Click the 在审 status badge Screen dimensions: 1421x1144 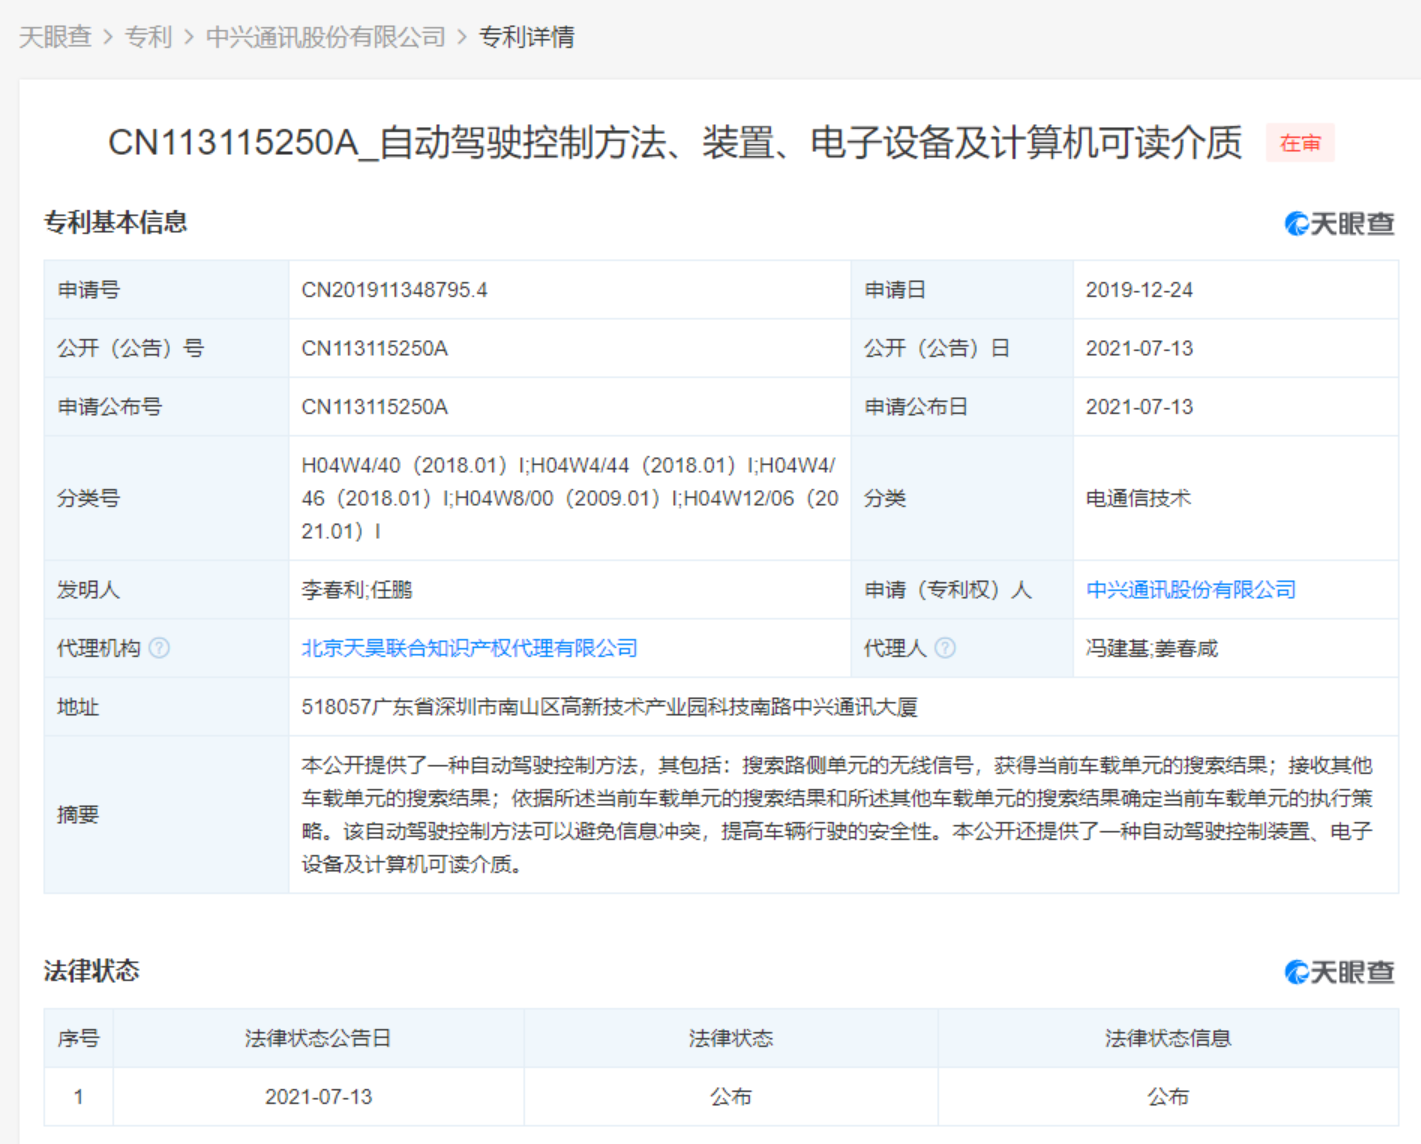[1299, 143]
